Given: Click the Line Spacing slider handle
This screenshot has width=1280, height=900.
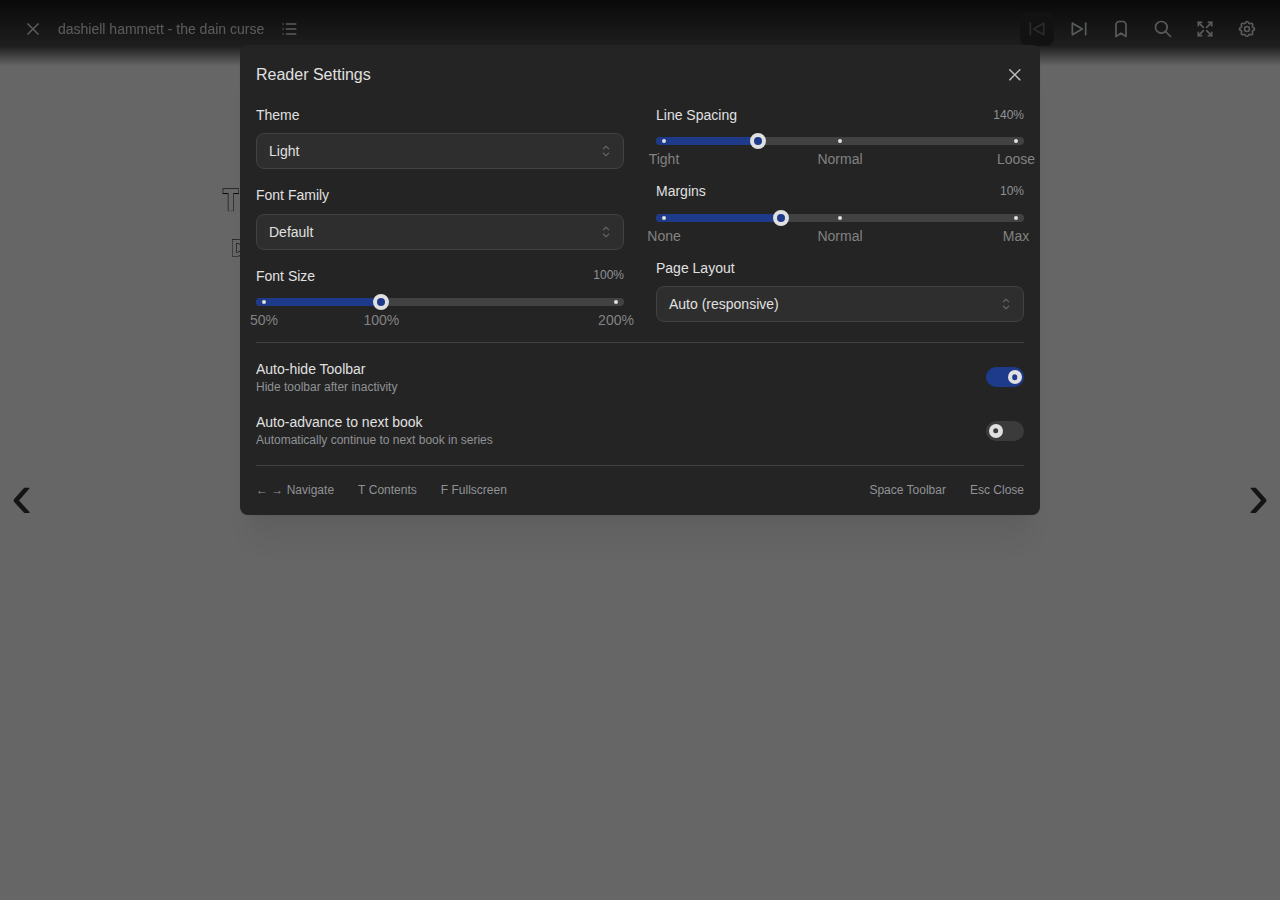Looking at the screenshot, I should 758,141.
